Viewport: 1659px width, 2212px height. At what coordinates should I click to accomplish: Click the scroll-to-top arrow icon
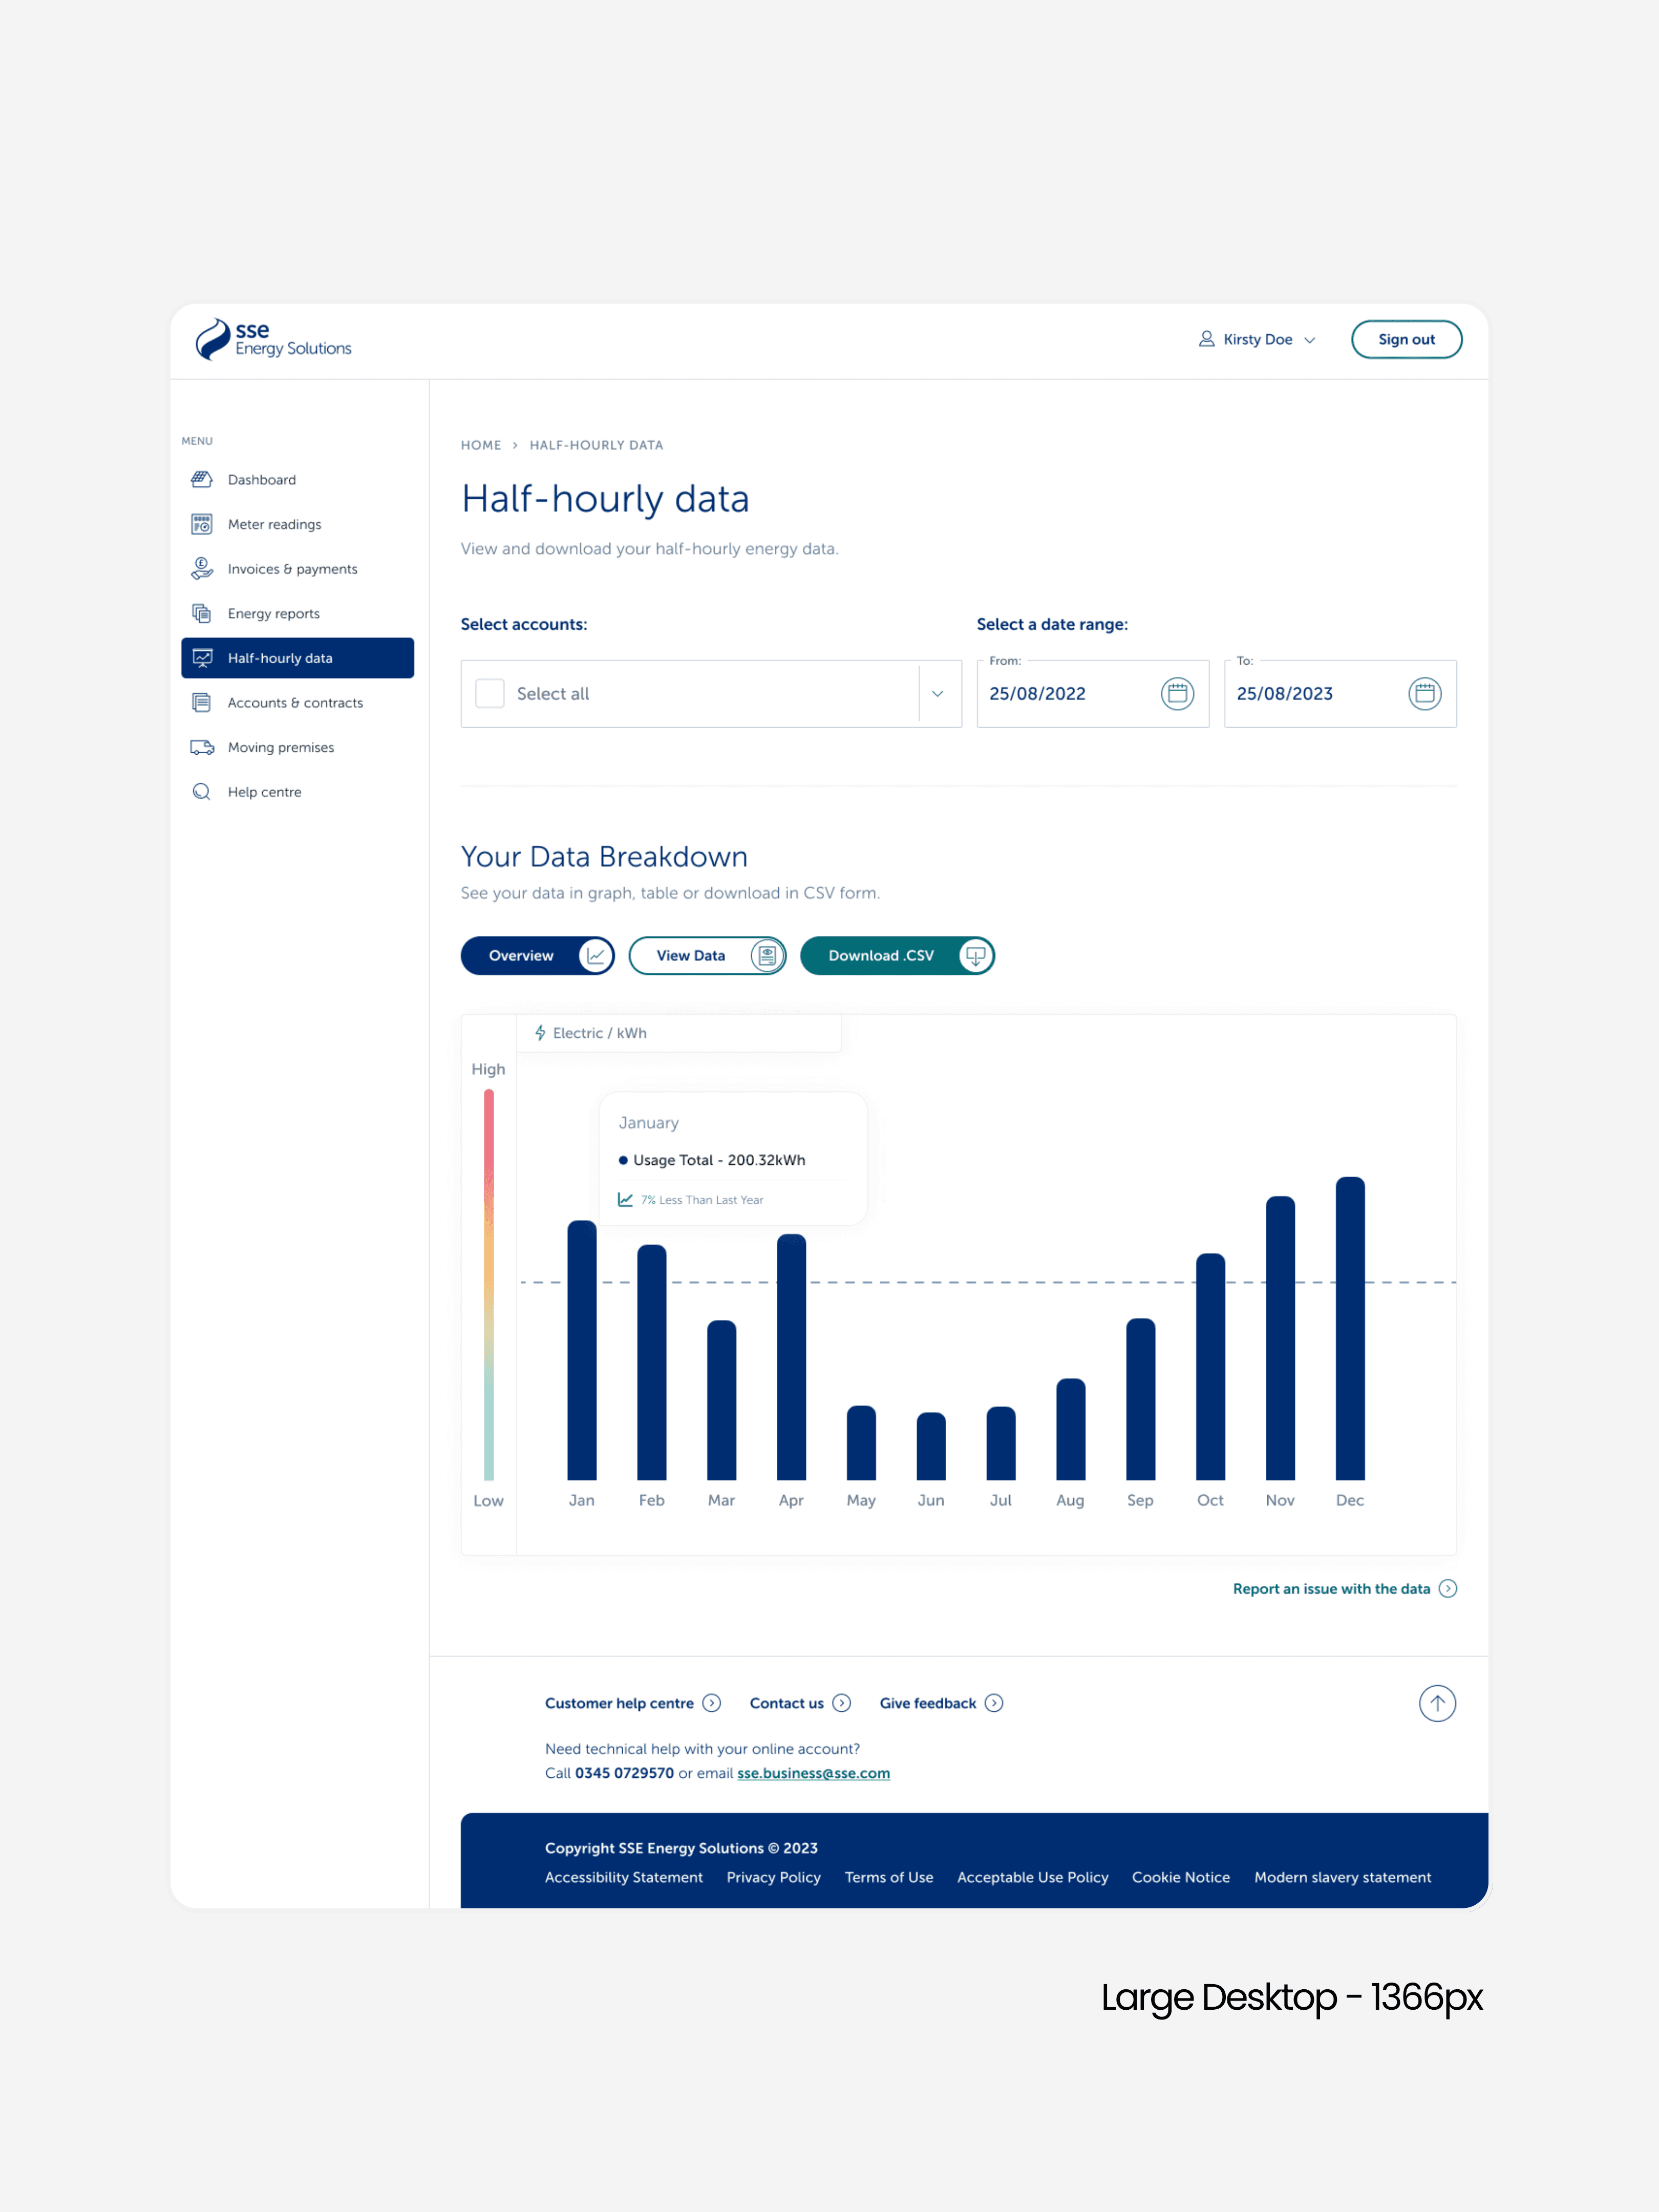tap(1437, 1703)
